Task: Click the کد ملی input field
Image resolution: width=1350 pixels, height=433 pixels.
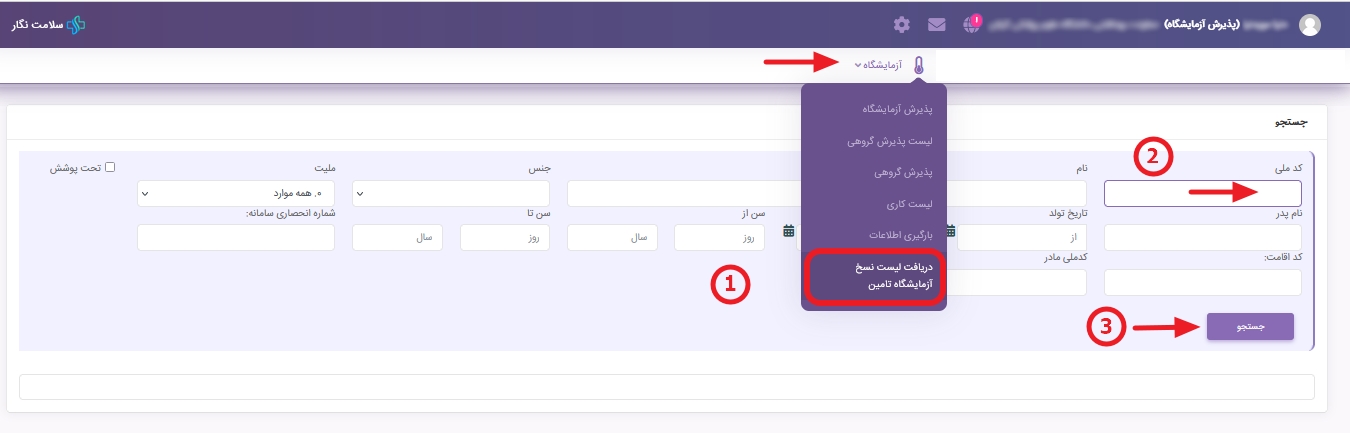Action: 1202,193
